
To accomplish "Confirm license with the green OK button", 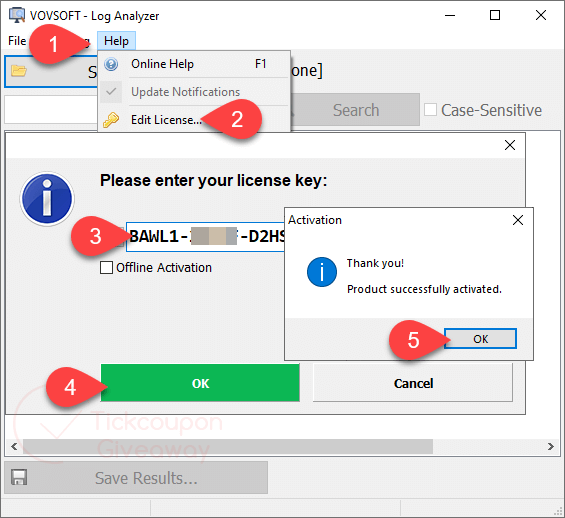I will 200,383.
